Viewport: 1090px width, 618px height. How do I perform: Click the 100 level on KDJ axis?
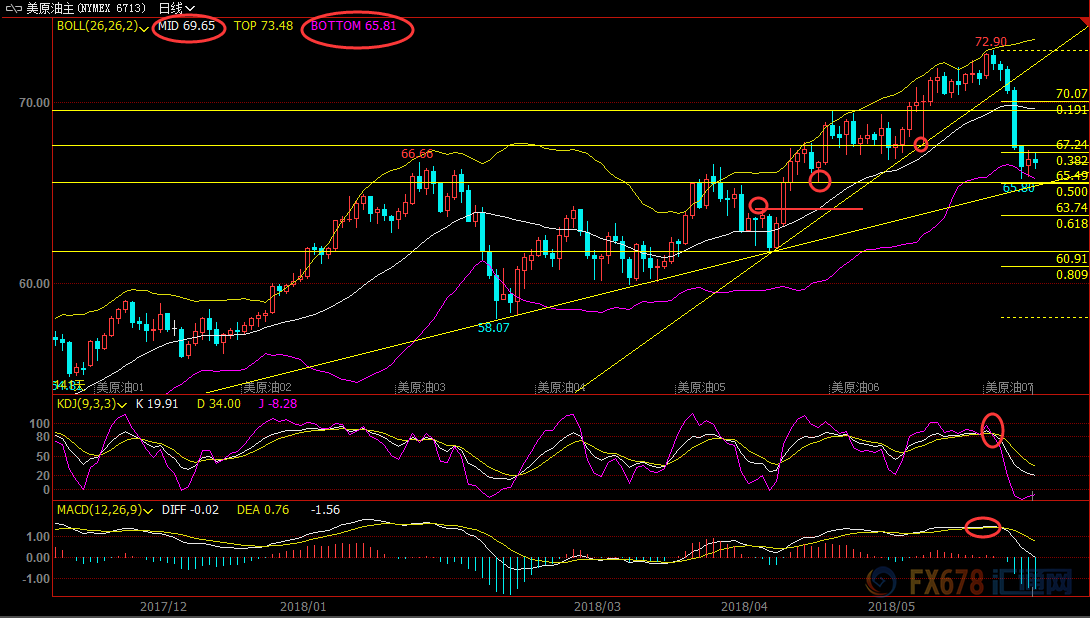pos(40,424)
